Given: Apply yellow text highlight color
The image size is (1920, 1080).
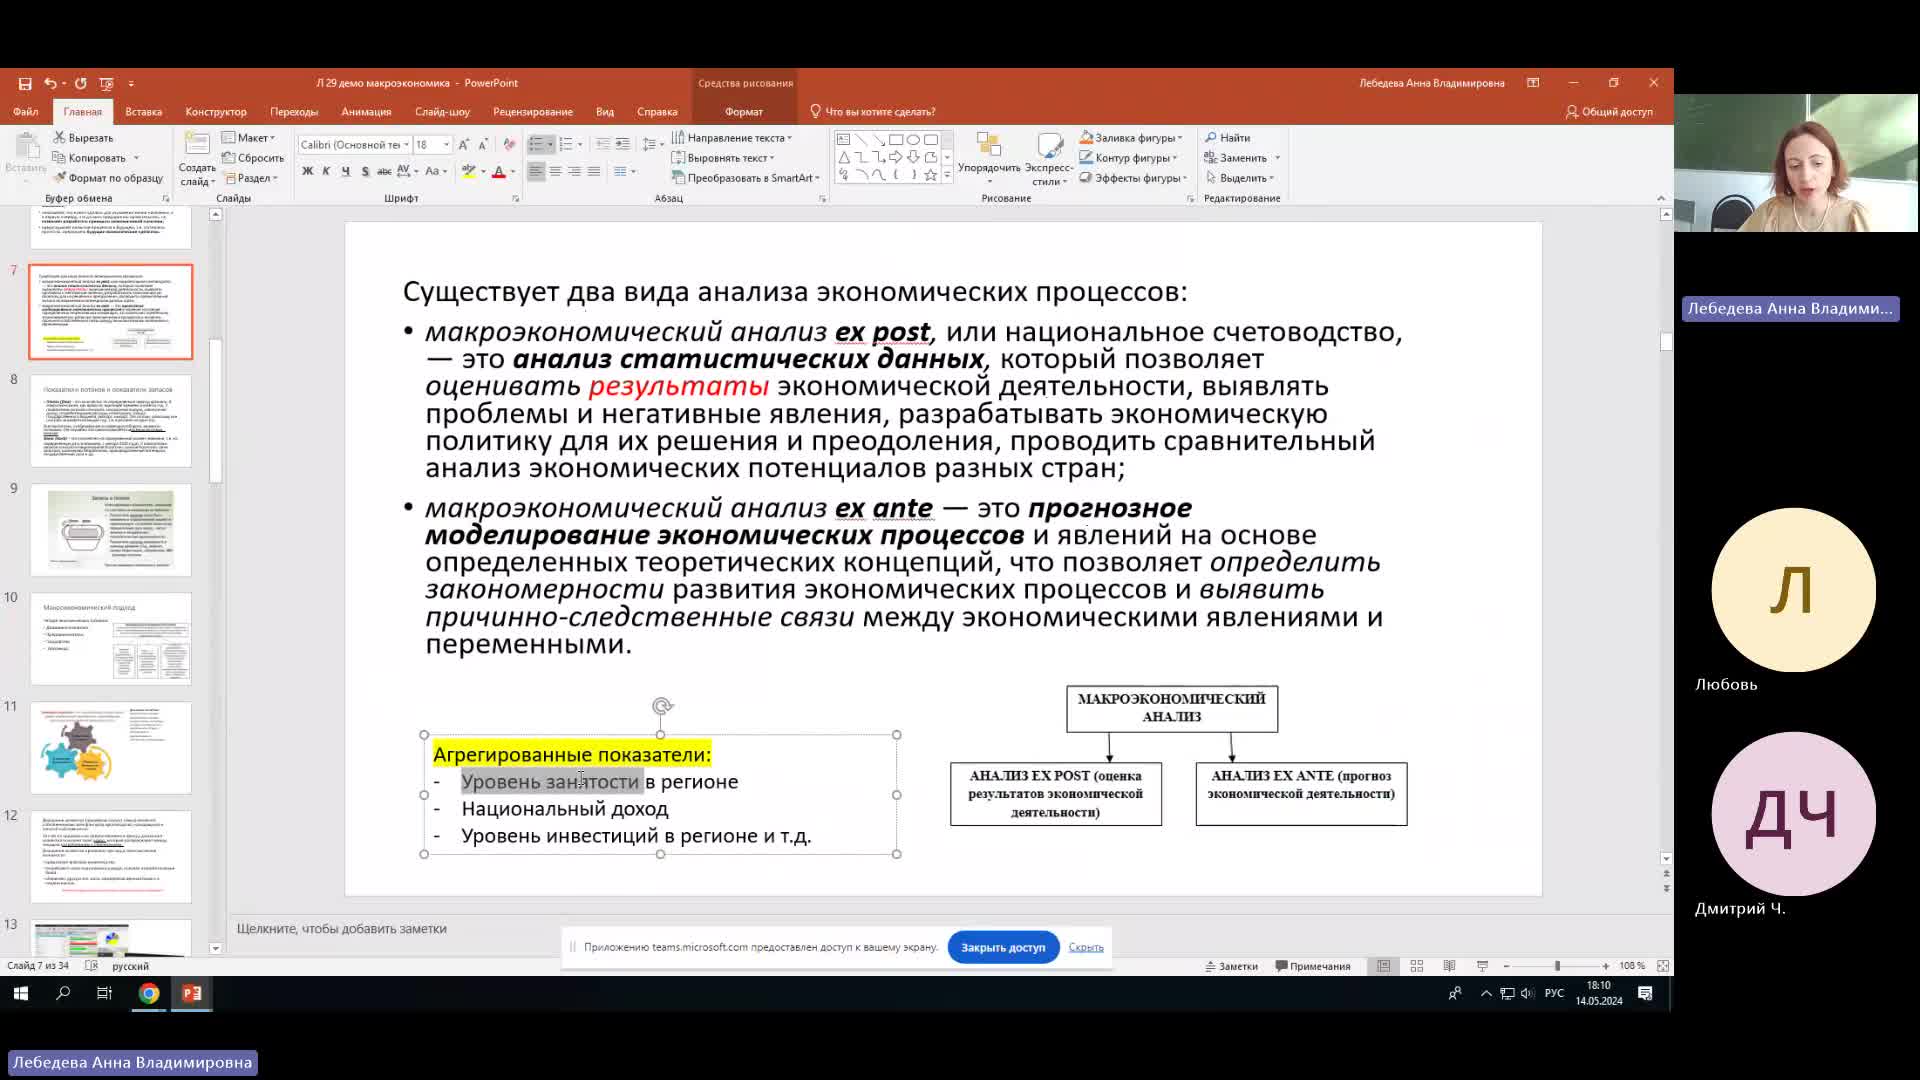Looking at the screenshot, I should point(469,172).
